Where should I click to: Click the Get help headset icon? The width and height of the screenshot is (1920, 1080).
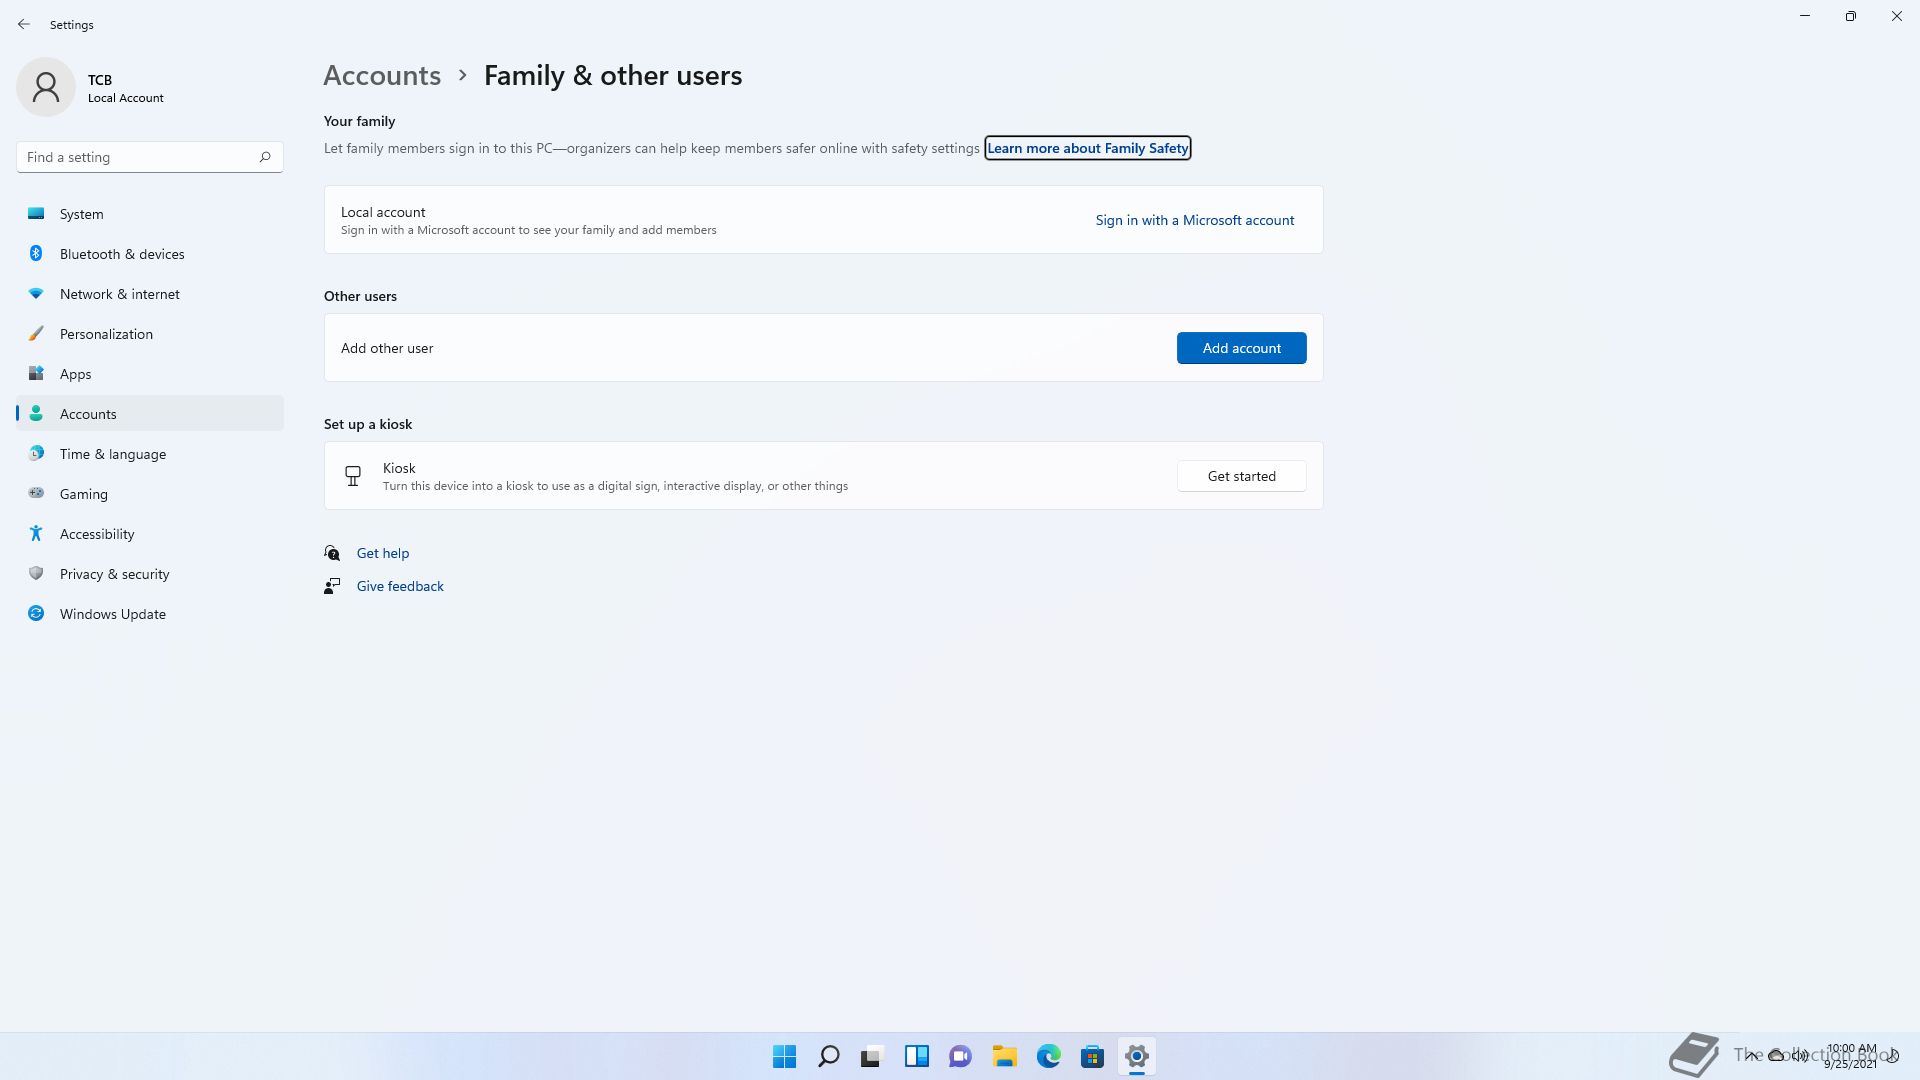click(x=332, y=553)
